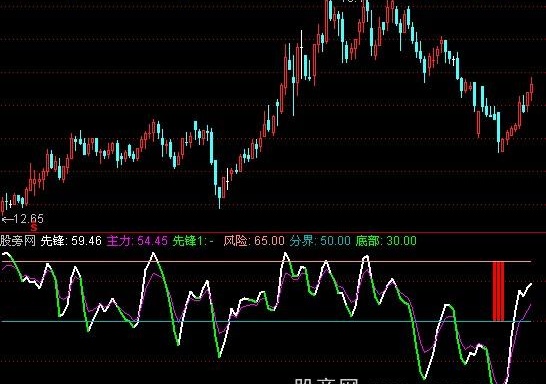Click the 风险: 65.00 indicator value

click(254, 241)
